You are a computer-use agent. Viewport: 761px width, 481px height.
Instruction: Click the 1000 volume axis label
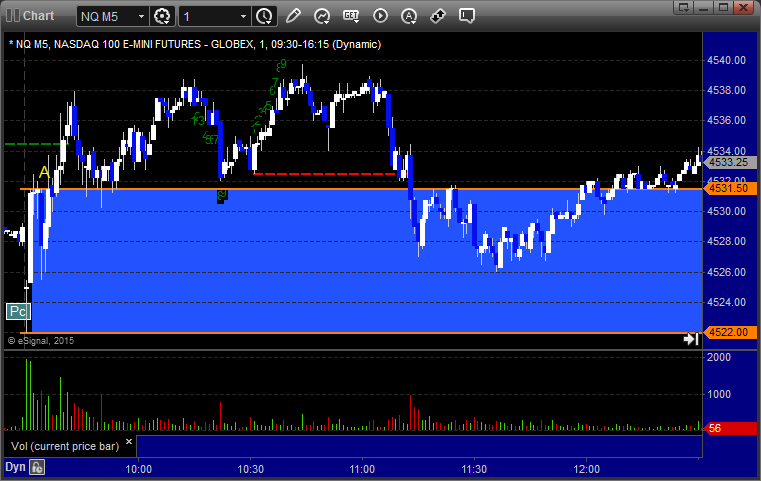tap(719, 394)
